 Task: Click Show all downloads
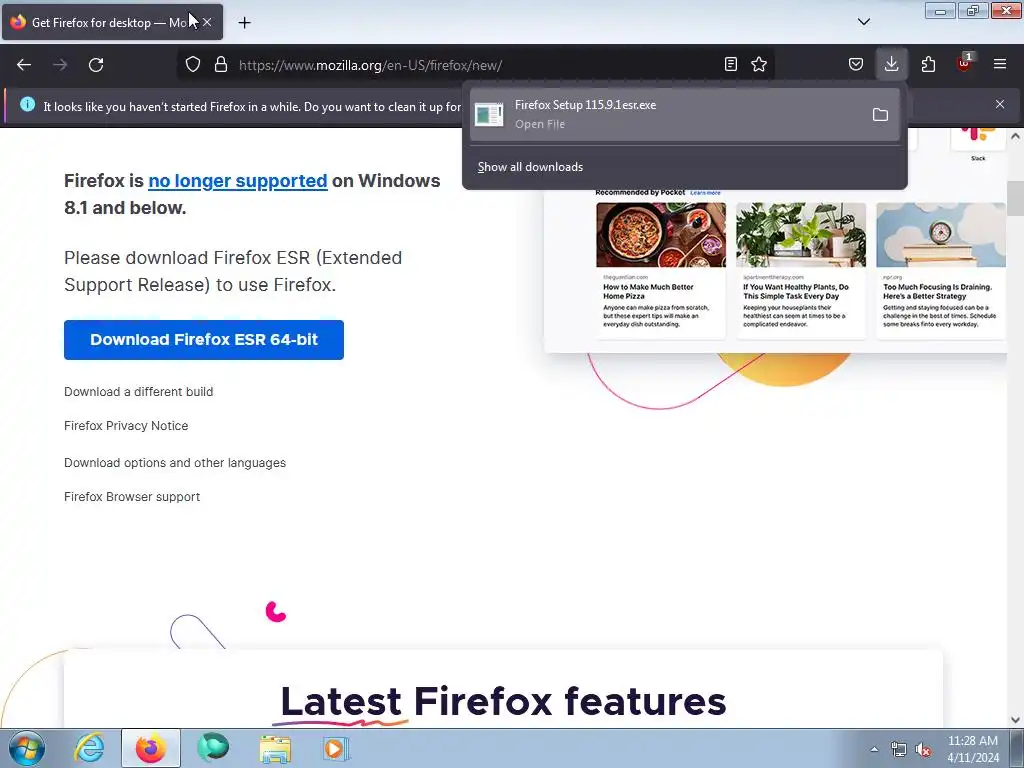[x=530, y=167]
